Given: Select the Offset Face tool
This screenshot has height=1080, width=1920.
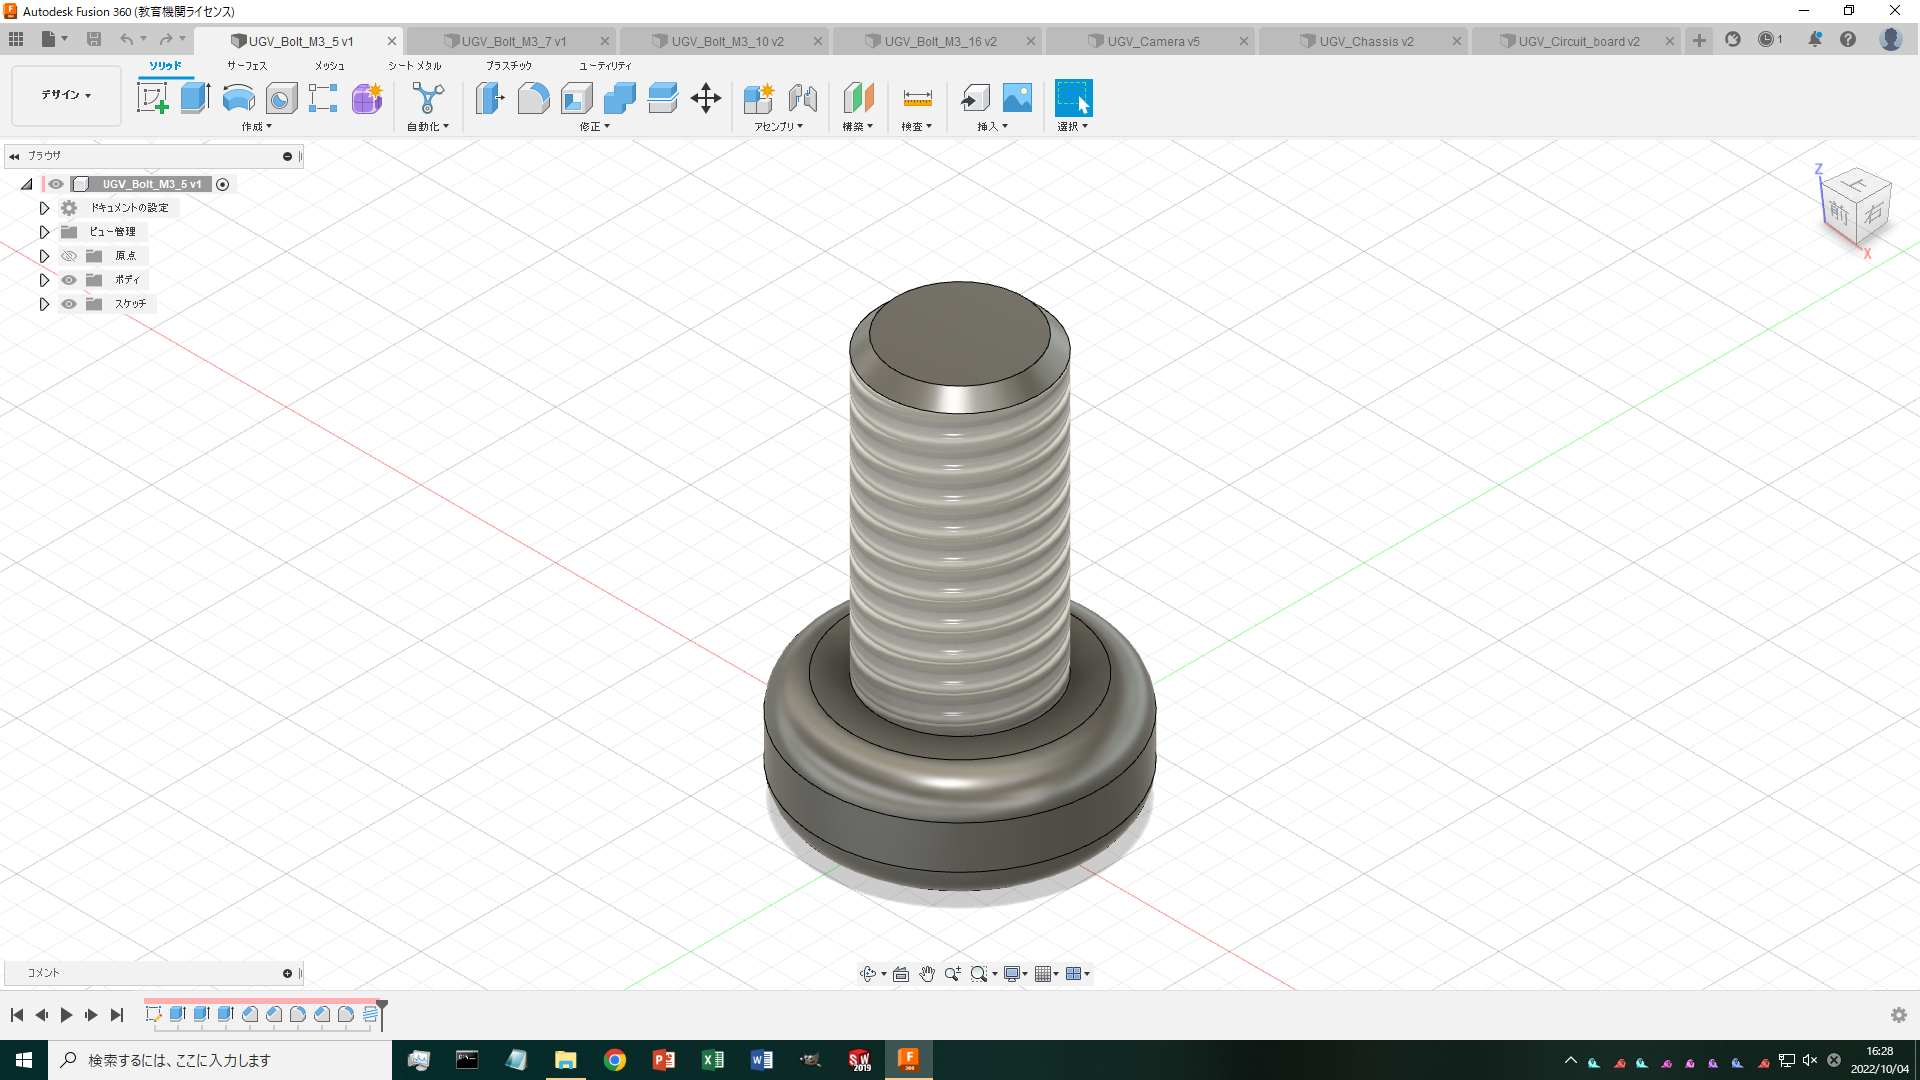Looking at the screenshot, I should (x=662, y=98).
